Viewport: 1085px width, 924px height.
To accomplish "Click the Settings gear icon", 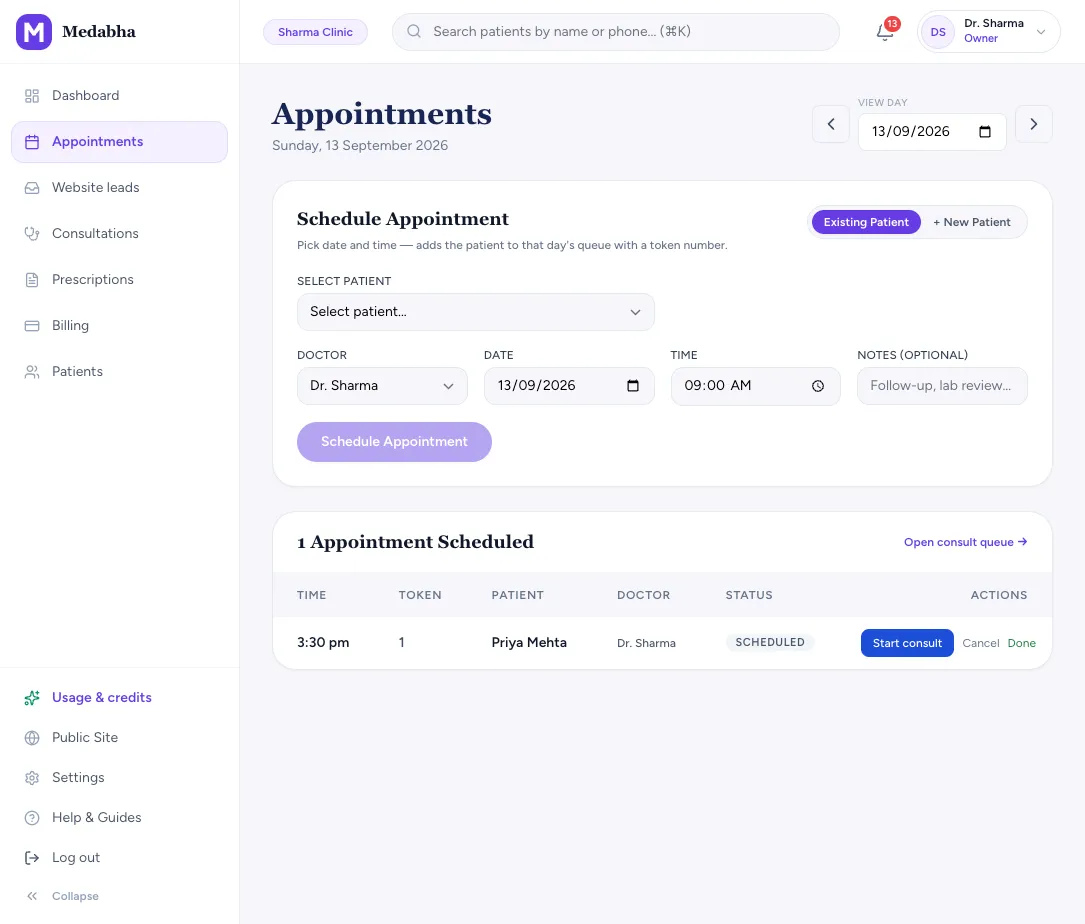I will [x=32, y=778].
